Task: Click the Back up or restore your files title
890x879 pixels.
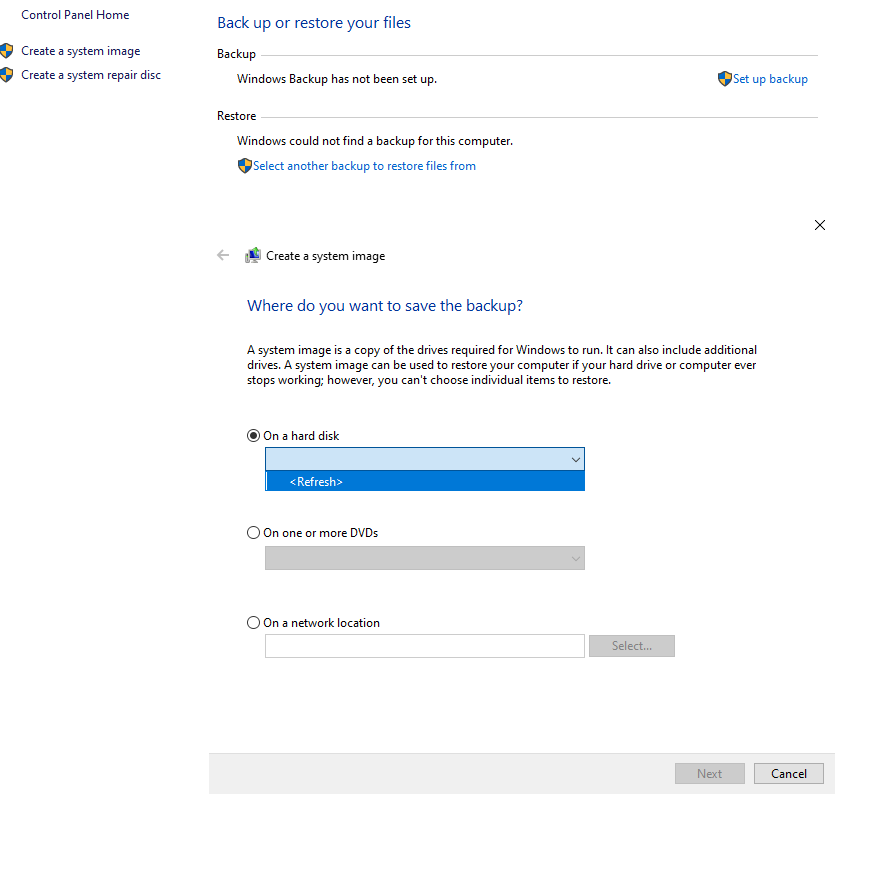Action: pos(314,23)
